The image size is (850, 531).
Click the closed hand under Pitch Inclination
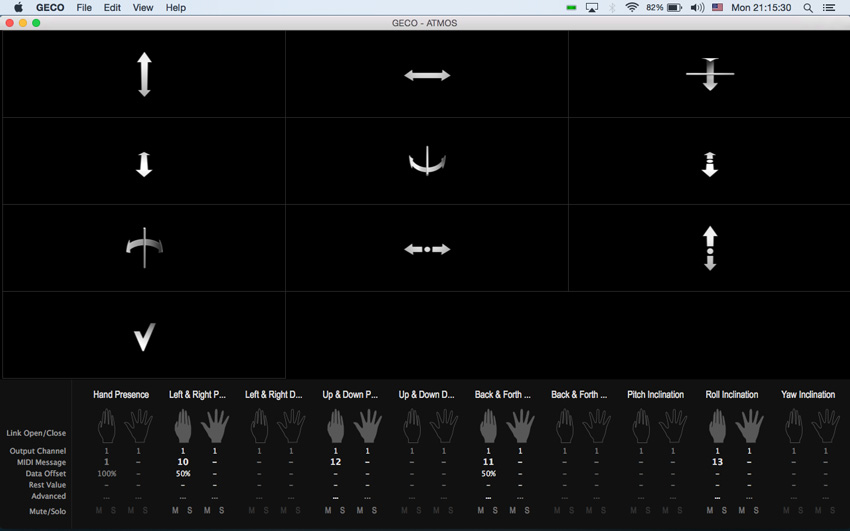pos(641,426)
